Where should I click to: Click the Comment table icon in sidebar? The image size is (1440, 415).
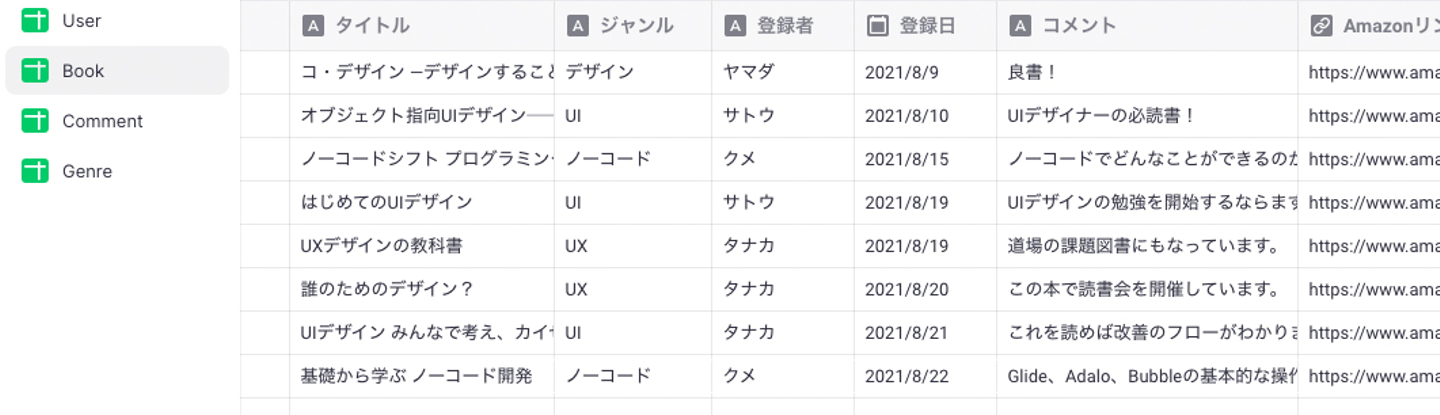[x=35, y=121]
